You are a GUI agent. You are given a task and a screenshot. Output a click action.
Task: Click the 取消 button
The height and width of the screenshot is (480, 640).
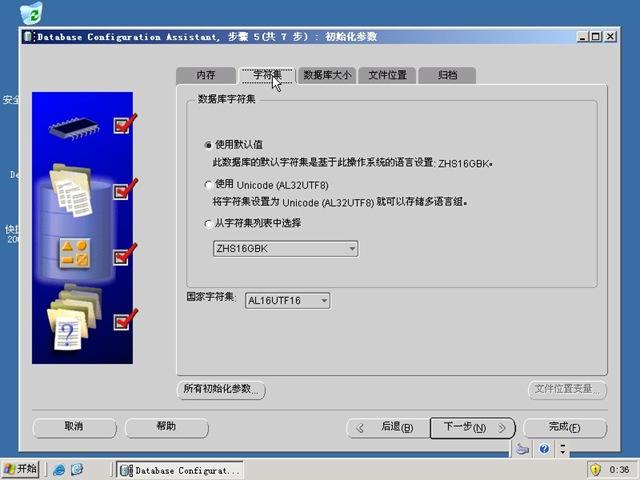tap(74, 427)
